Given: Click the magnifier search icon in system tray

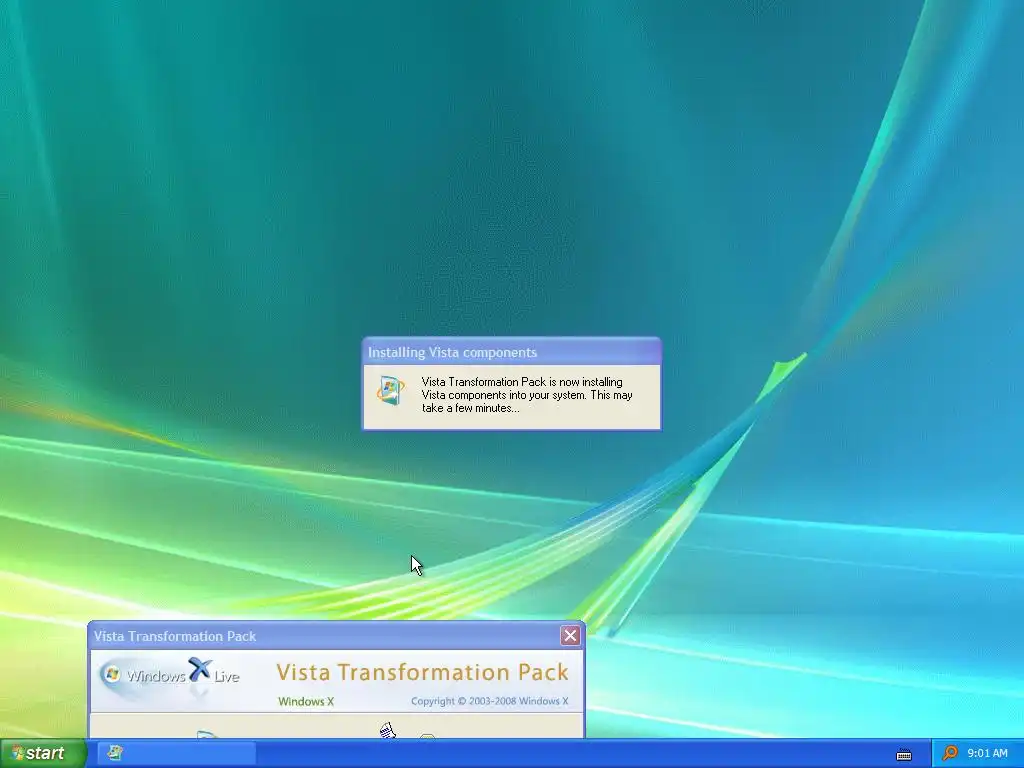Looking at the screenshot, I should tap(950, 753).
